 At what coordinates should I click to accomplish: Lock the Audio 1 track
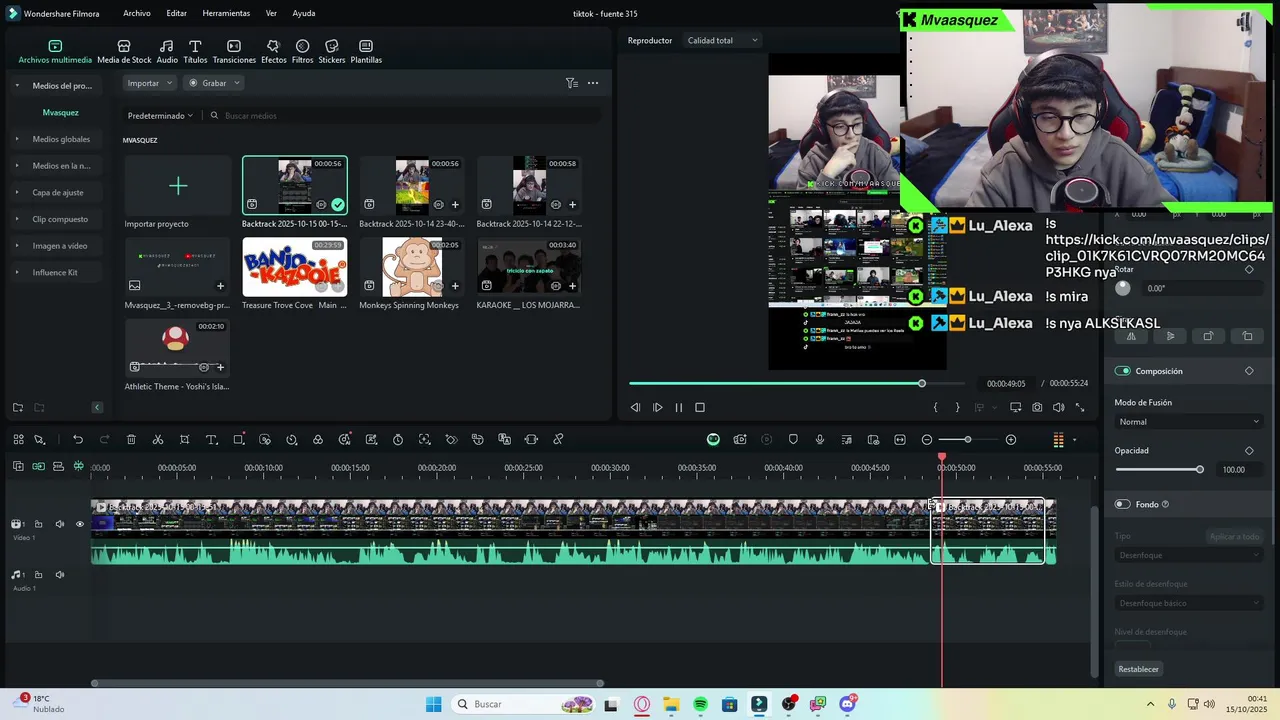39,575
